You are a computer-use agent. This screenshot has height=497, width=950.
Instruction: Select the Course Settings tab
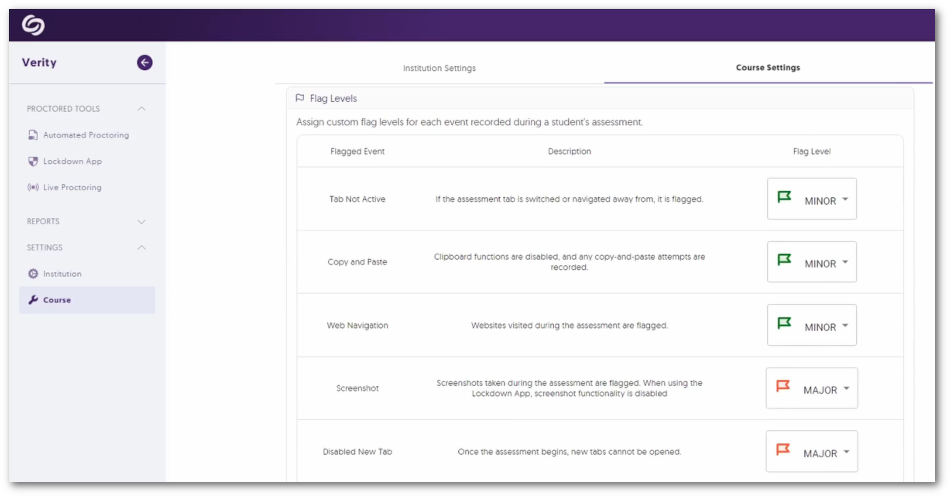(x=767, y=68)
